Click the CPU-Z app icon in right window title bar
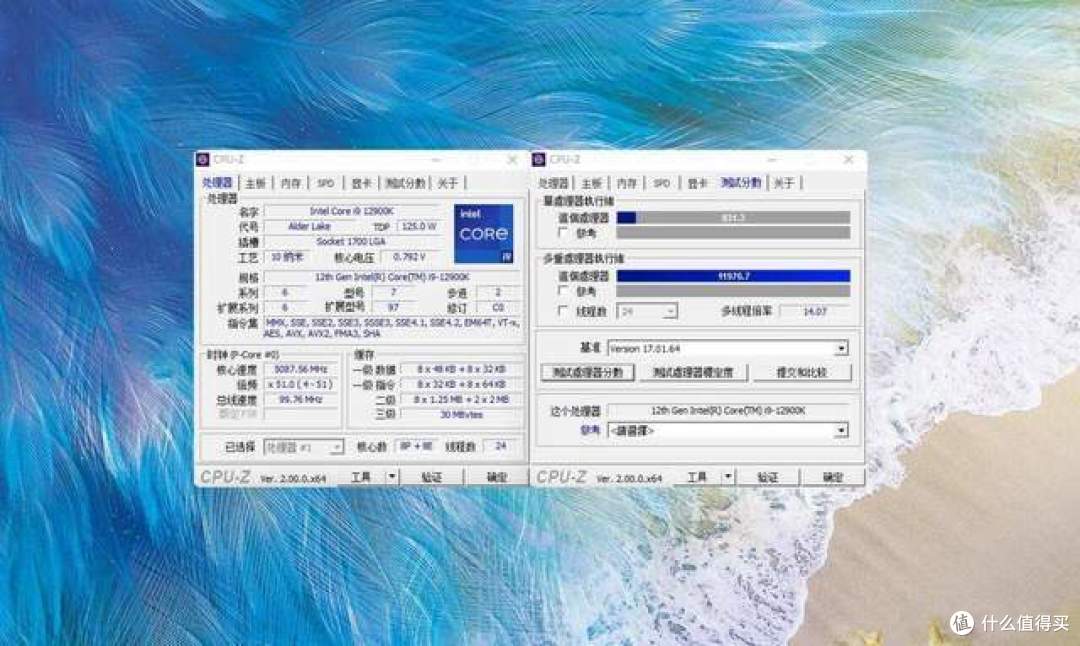 tap(539, 160)
